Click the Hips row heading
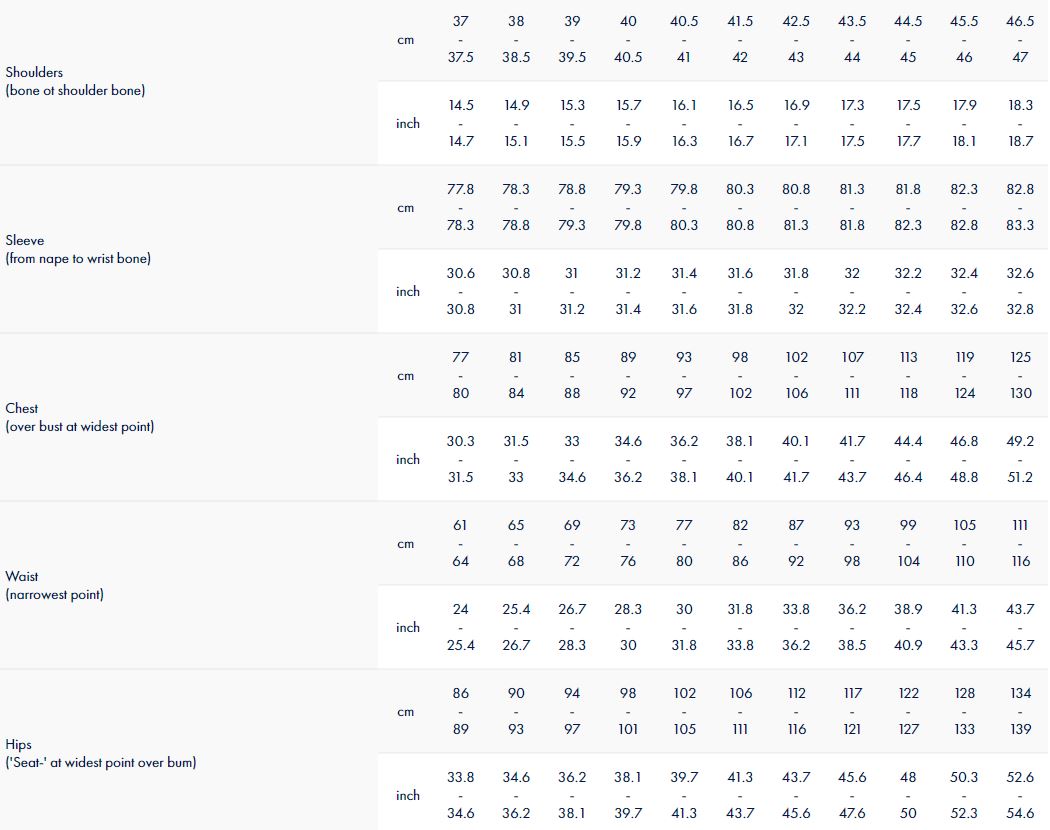Image resolution: width=1050 pixels, height=830 pixels. point(19,744)
